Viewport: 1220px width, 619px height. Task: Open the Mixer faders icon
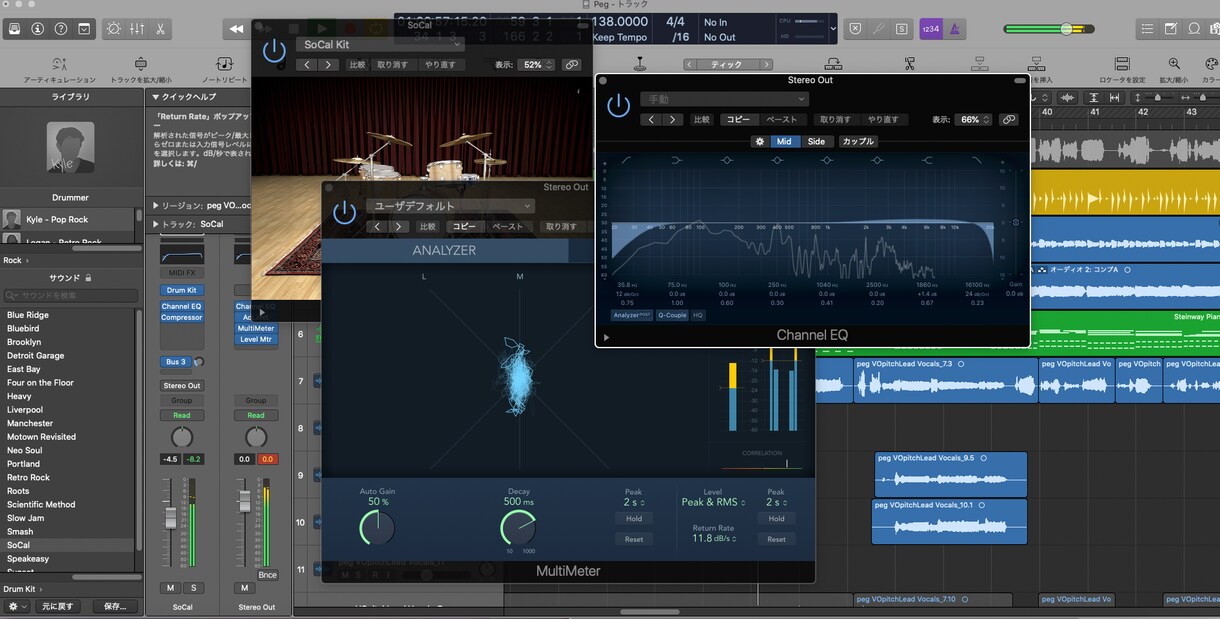click(138, 29)
